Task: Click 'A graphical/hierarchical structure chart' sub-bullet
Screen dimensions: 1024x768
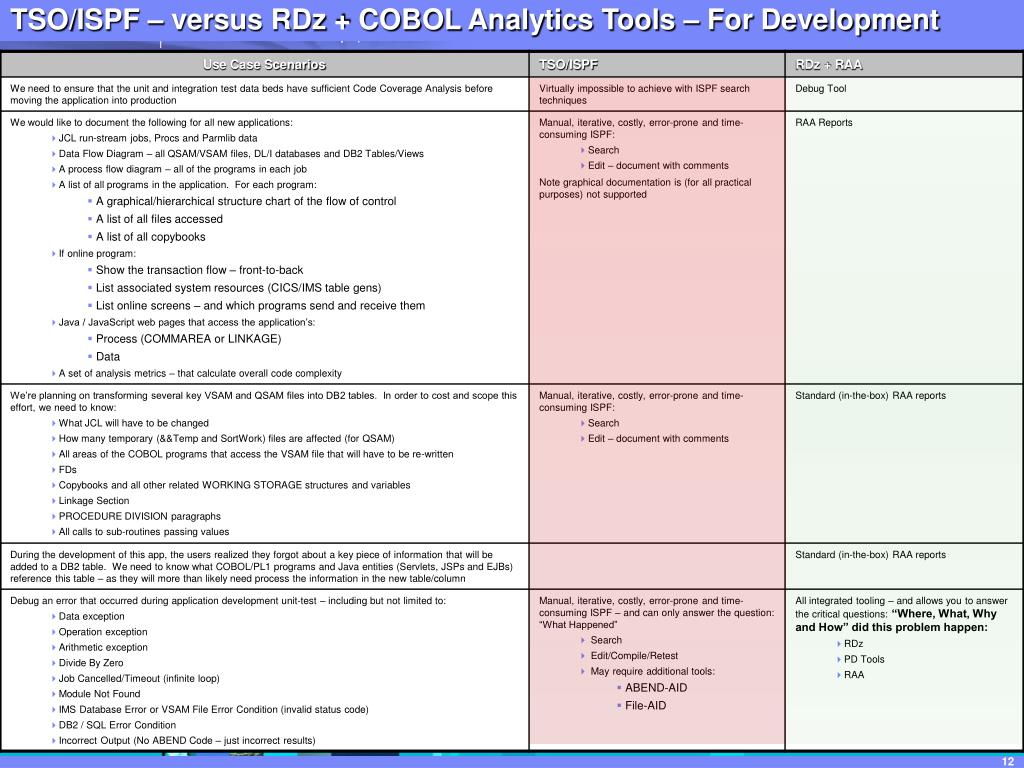Action: [x=246, y=201]
